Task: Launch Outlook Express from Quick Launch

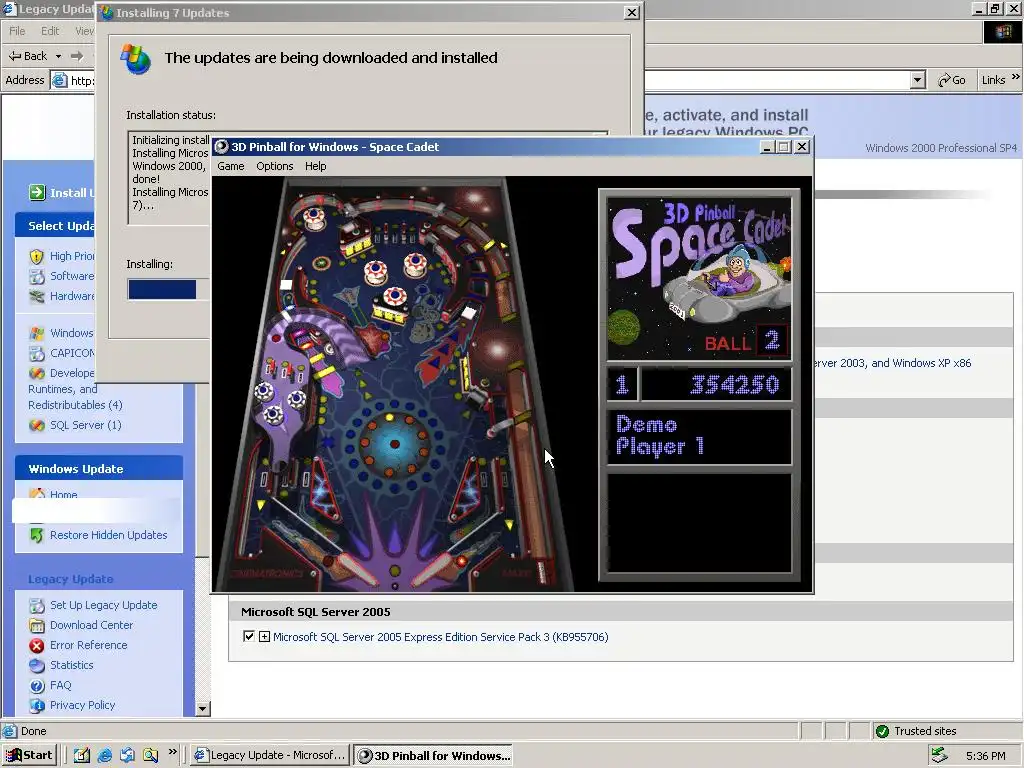Action: click(x=127, y=755)
